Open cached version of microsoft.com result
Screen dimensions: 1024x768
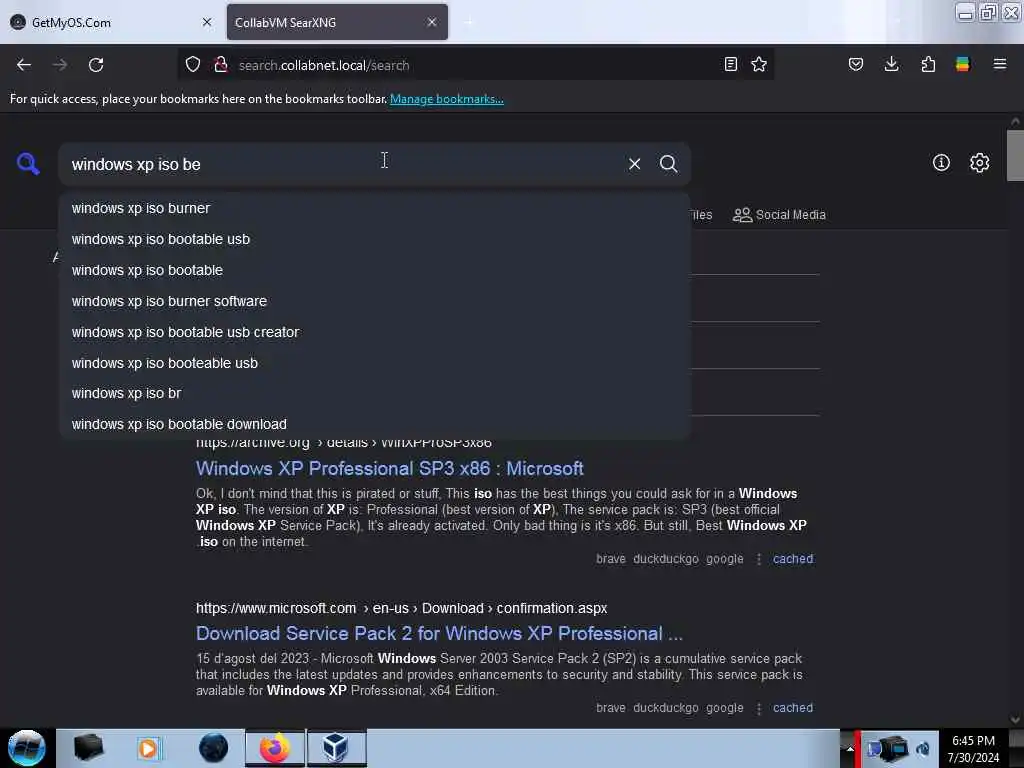[x=793, y=708]
